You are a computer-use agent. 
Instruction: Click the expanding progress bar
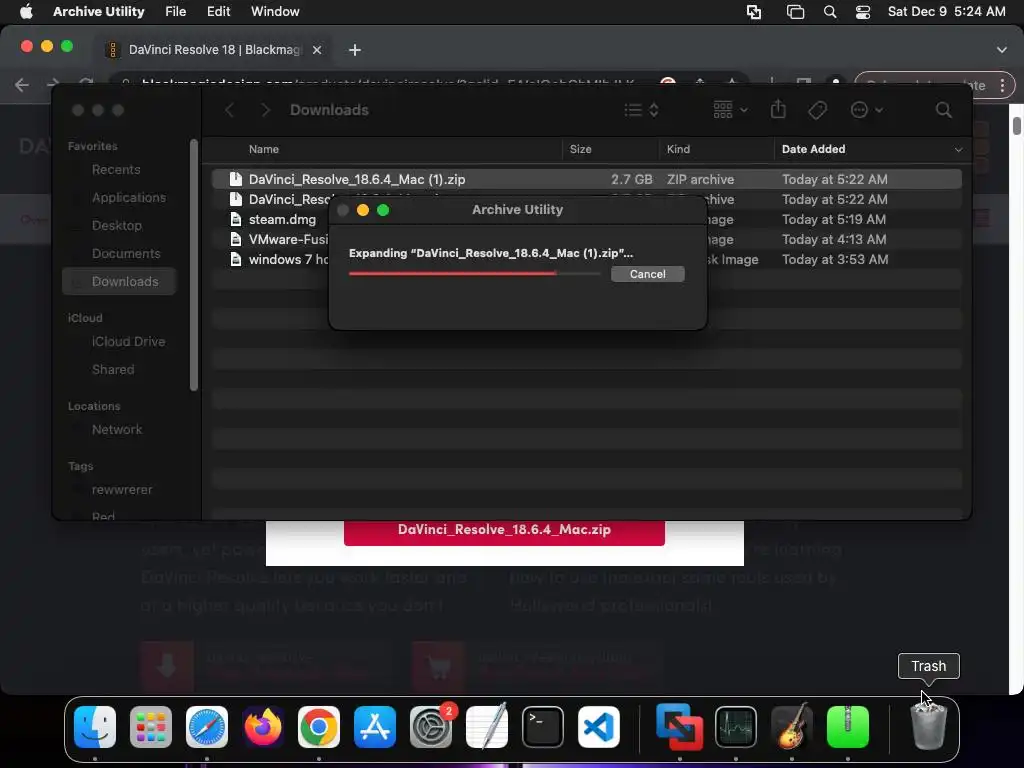(474, 274)
